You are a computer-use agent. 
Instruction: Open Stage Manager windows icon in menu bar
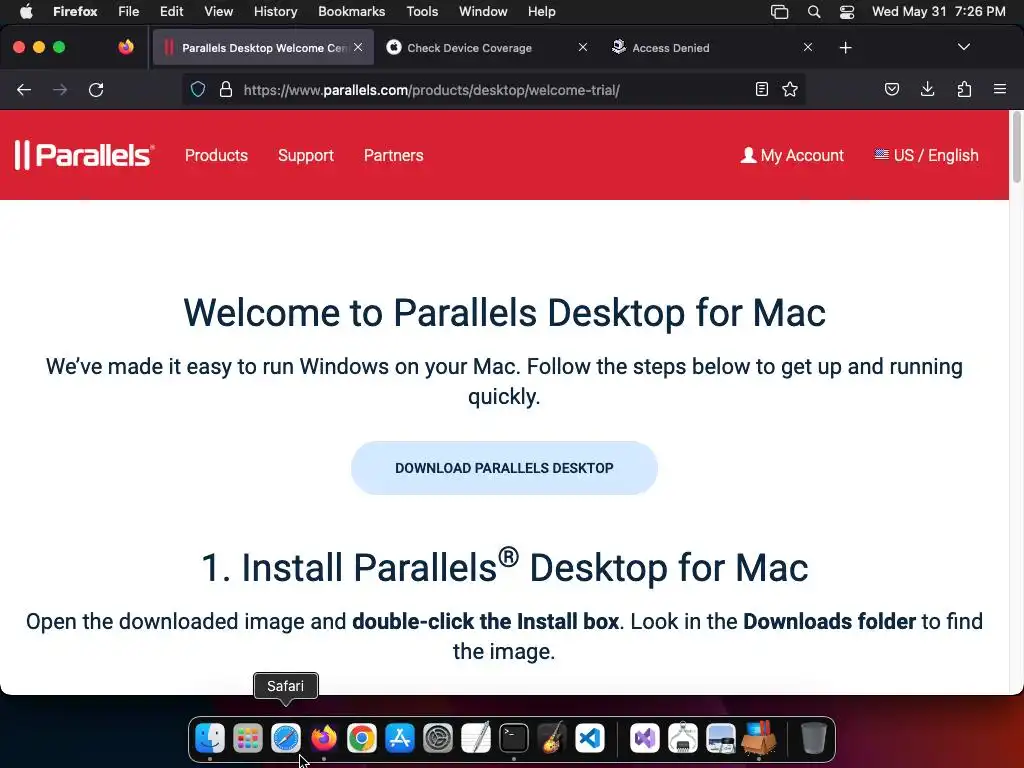pos(779,12)
